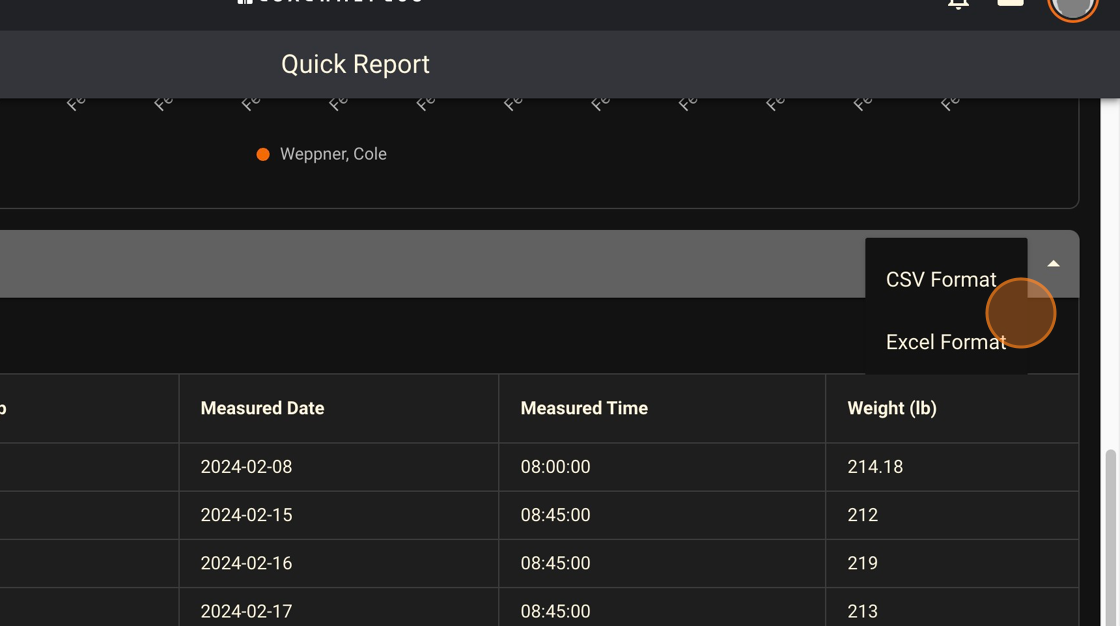Open messages via the envelope icon
The width and height of the screenshot is (1120, 626).
(1010, 5)
